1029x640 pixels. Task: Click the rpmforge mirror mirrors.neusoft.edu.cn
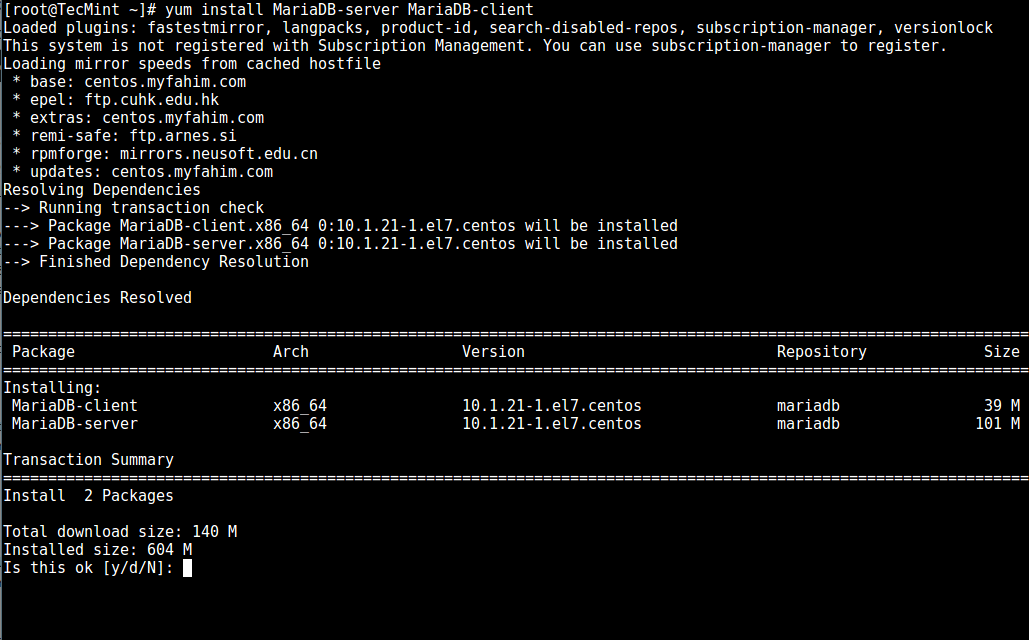[219, 153]
